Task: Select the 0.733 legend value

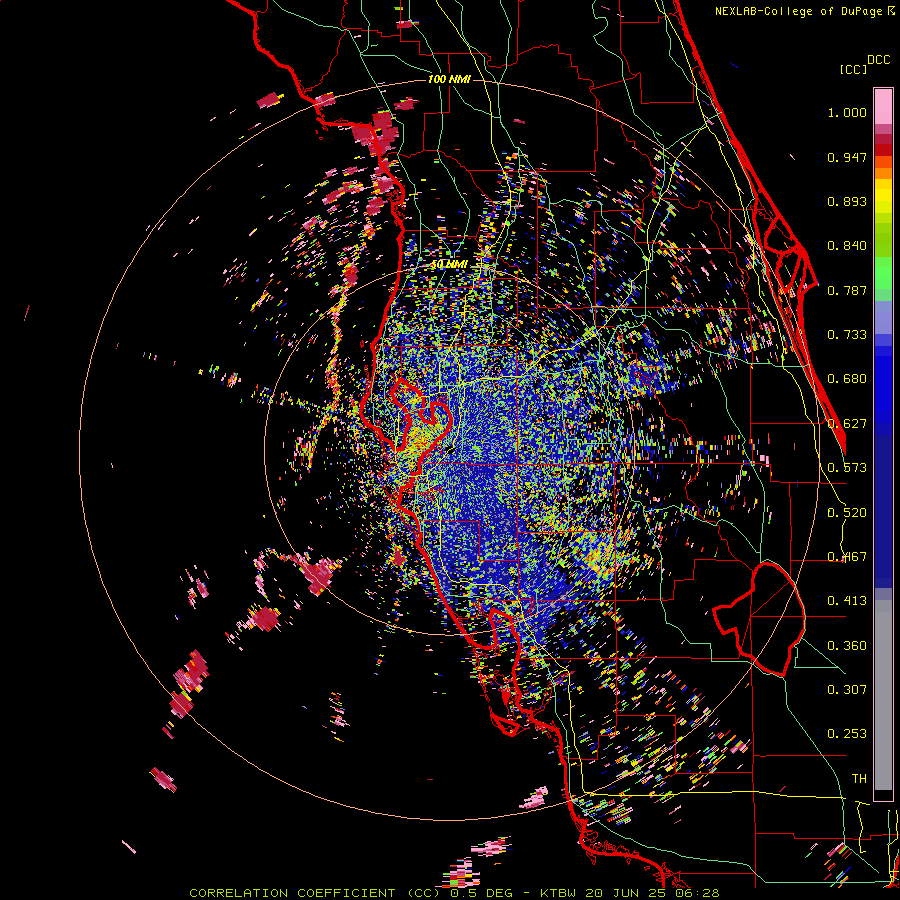Action: tap(847, 335)
